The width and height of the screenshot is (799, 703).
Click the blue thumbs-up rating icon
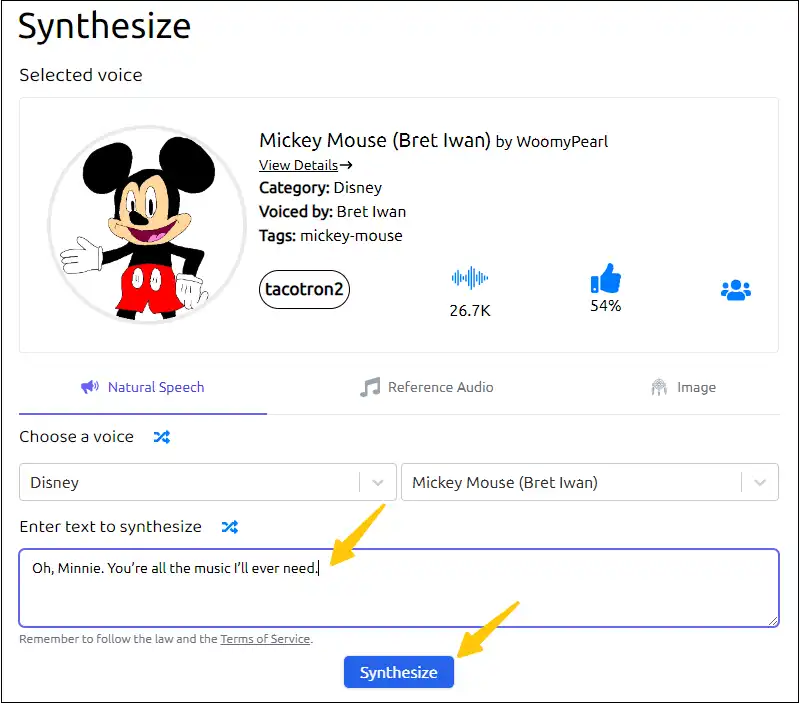click(605, 278)
